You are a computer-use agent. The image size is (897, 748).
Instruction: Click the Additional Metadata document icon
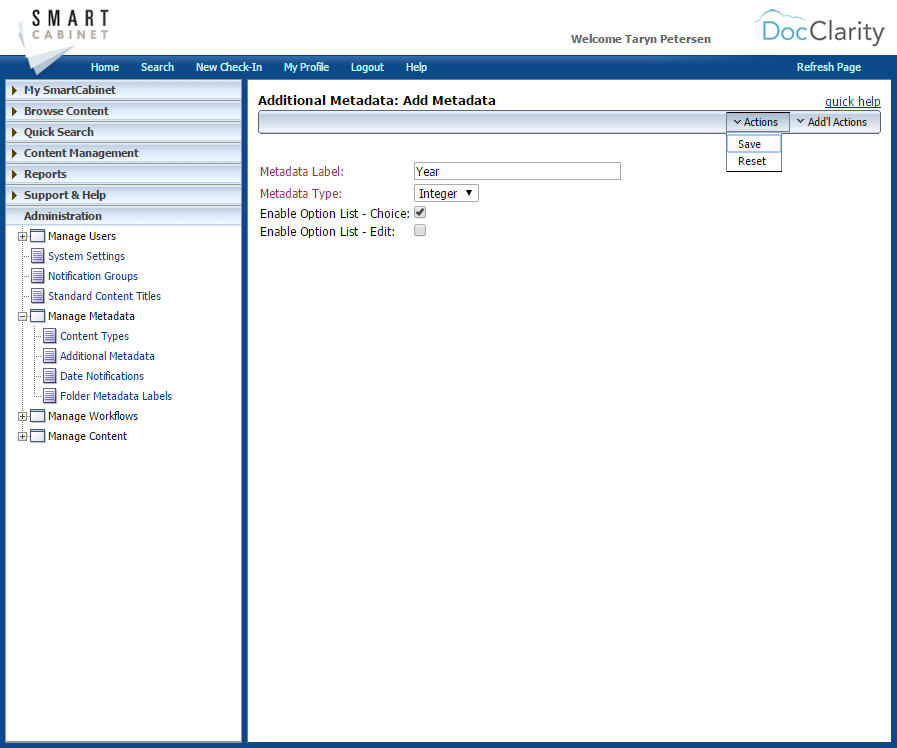49,356
